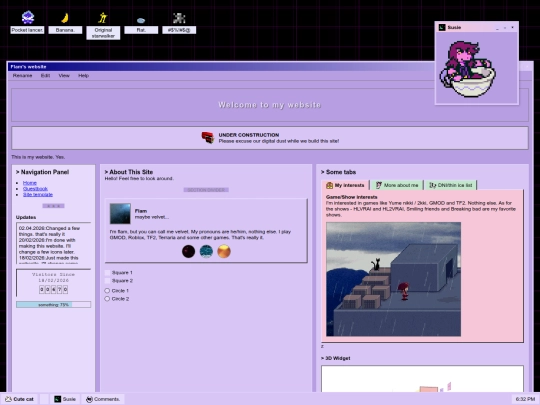
Task: Click the something 75% progress bar
Action: (x=53, y=304)
